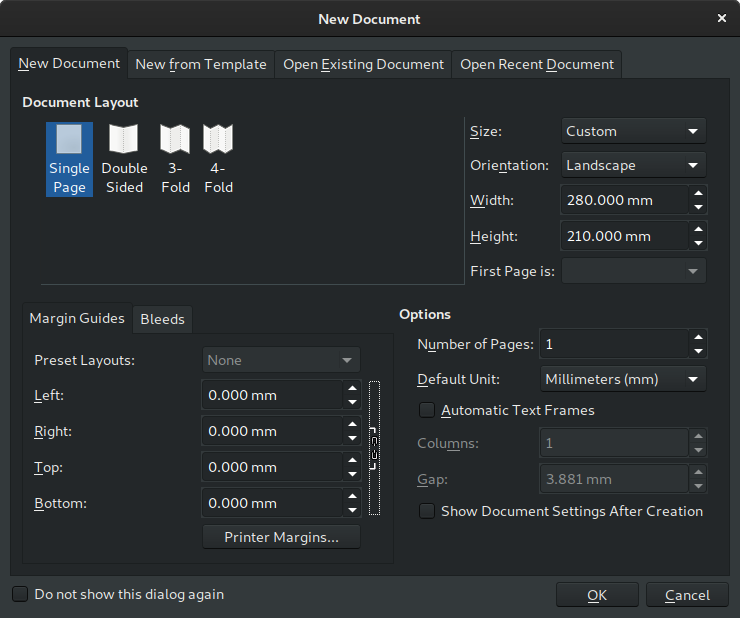Select the Margin Guides tab
Viewport: 740px width, 618px height.
[77, 318]
